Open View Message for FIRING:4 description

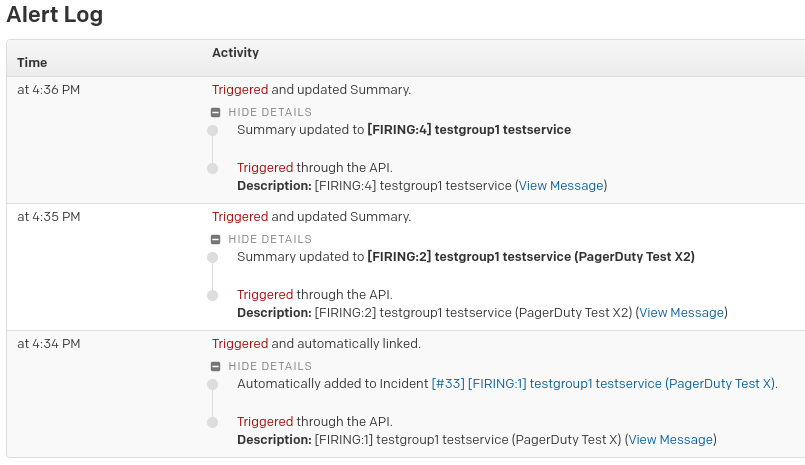tap(561, 186)
